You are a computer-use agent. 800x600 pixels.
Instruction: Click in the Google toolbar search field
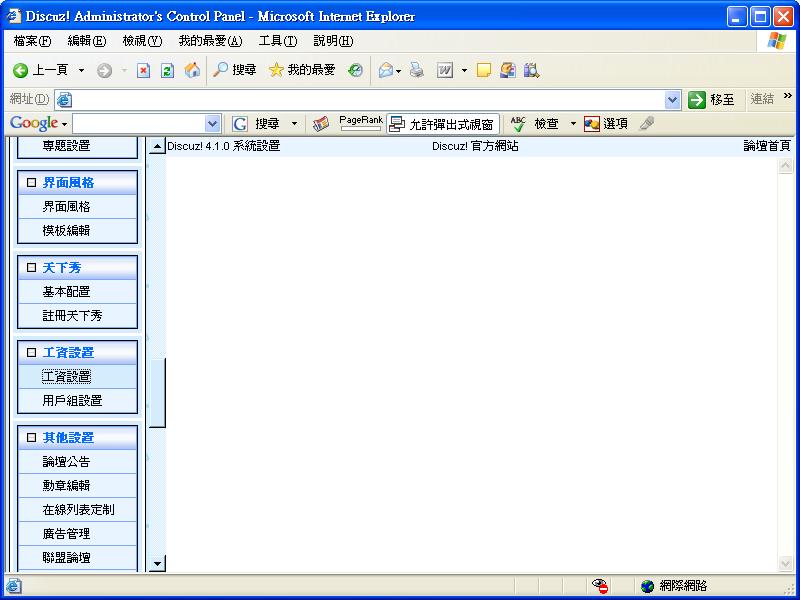point(139,123)
